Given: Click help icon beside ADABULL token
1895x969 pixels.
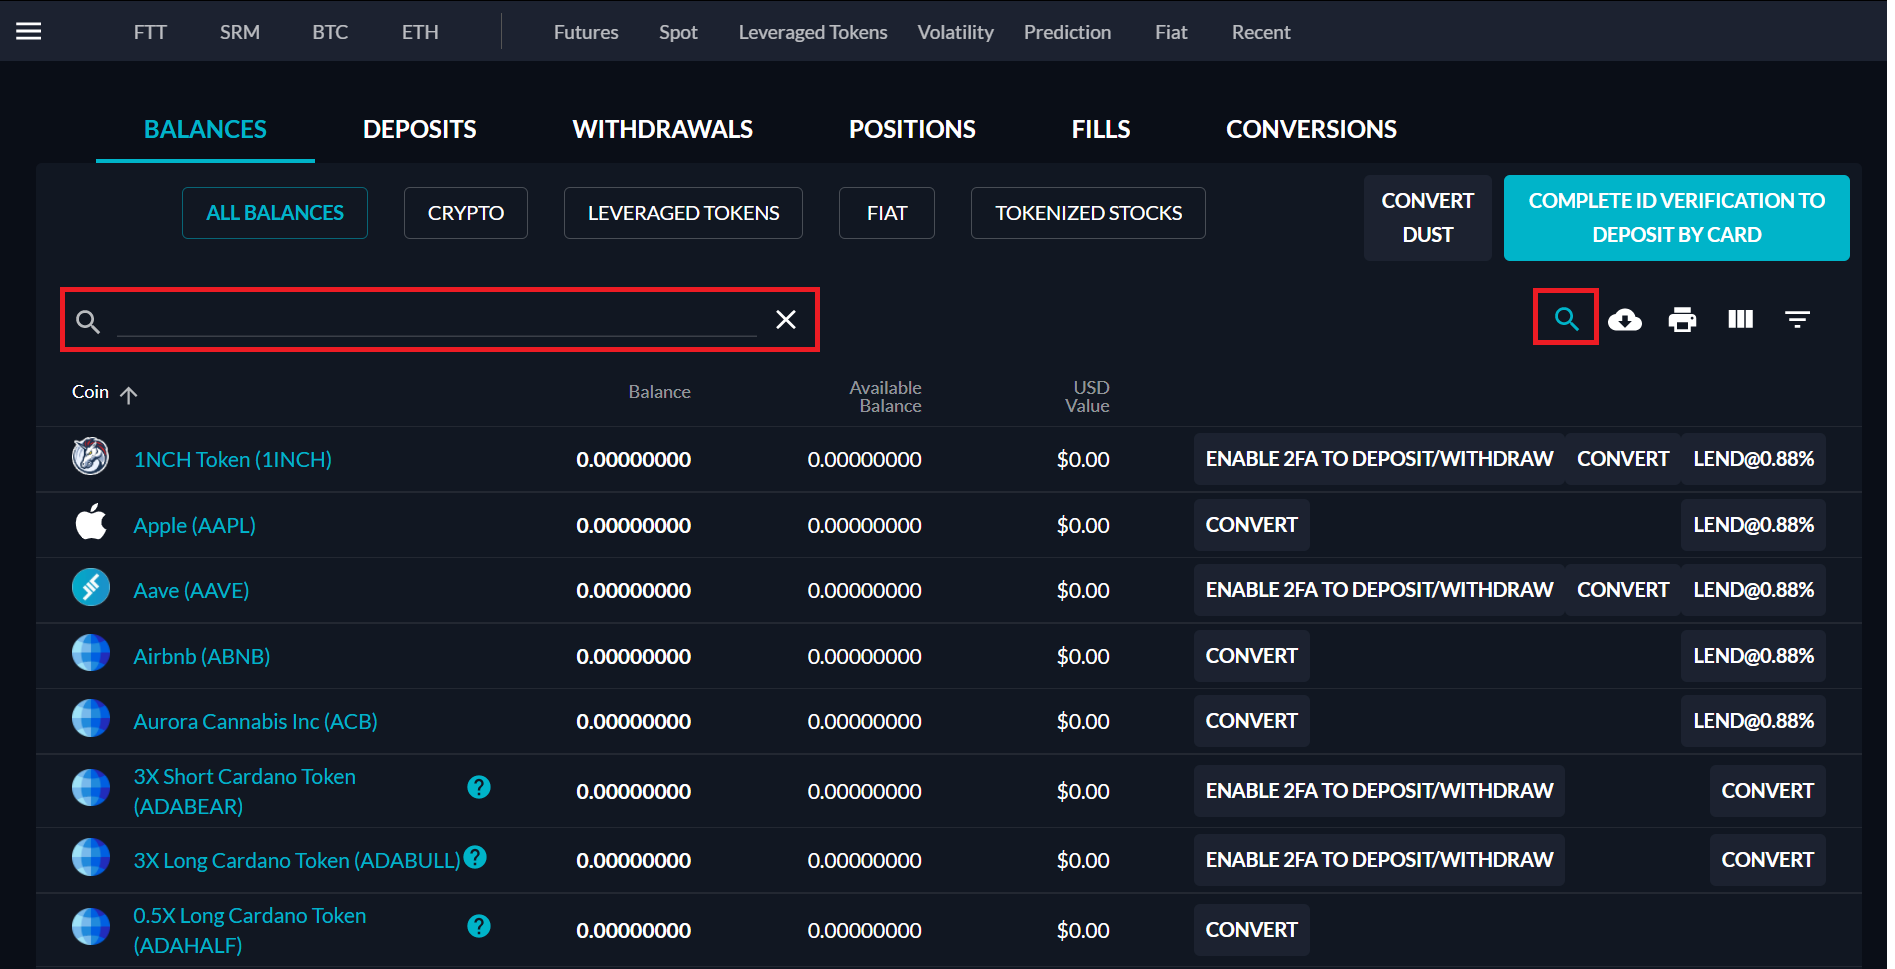Looking at the screenshot, I should (476, 857).
